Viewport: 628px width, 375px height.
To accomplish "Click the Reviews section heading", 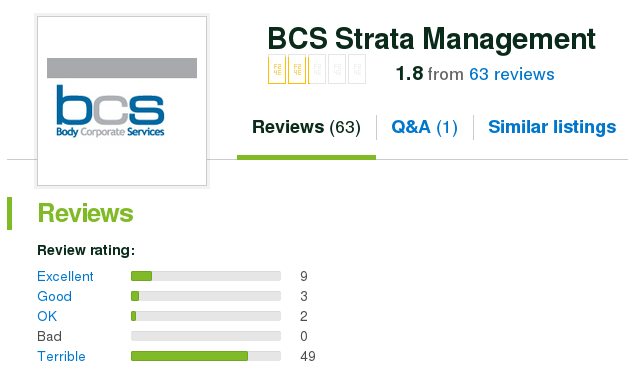I will 85,213.
